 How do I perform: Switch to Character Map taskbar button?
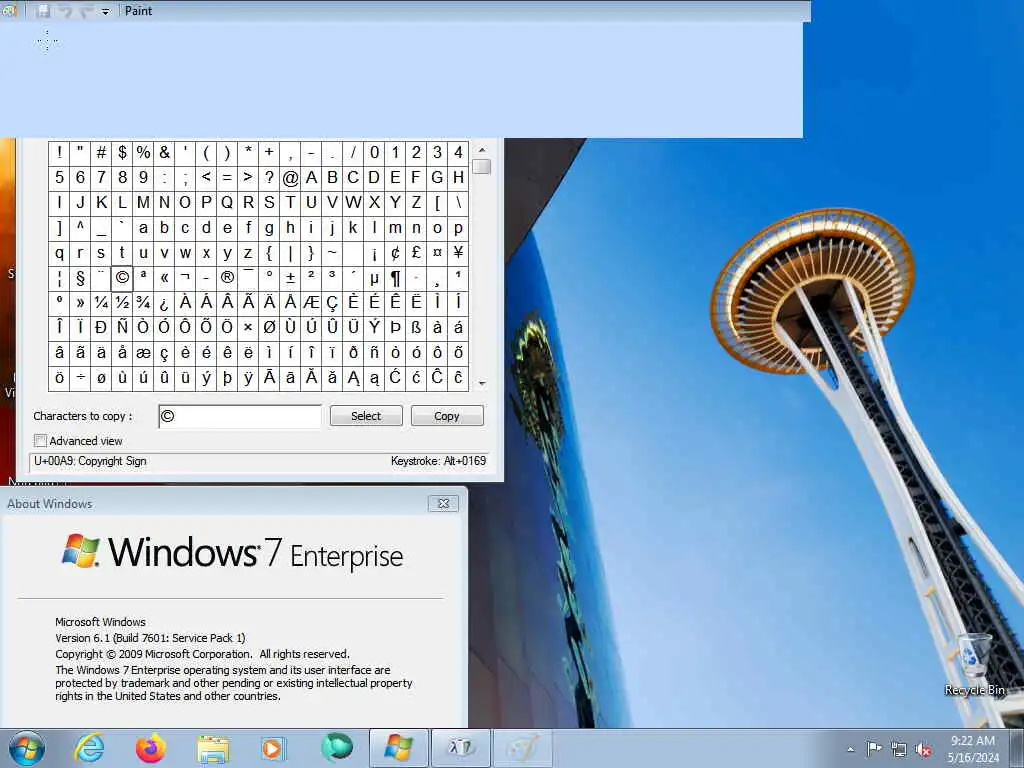tap(461, 748)
